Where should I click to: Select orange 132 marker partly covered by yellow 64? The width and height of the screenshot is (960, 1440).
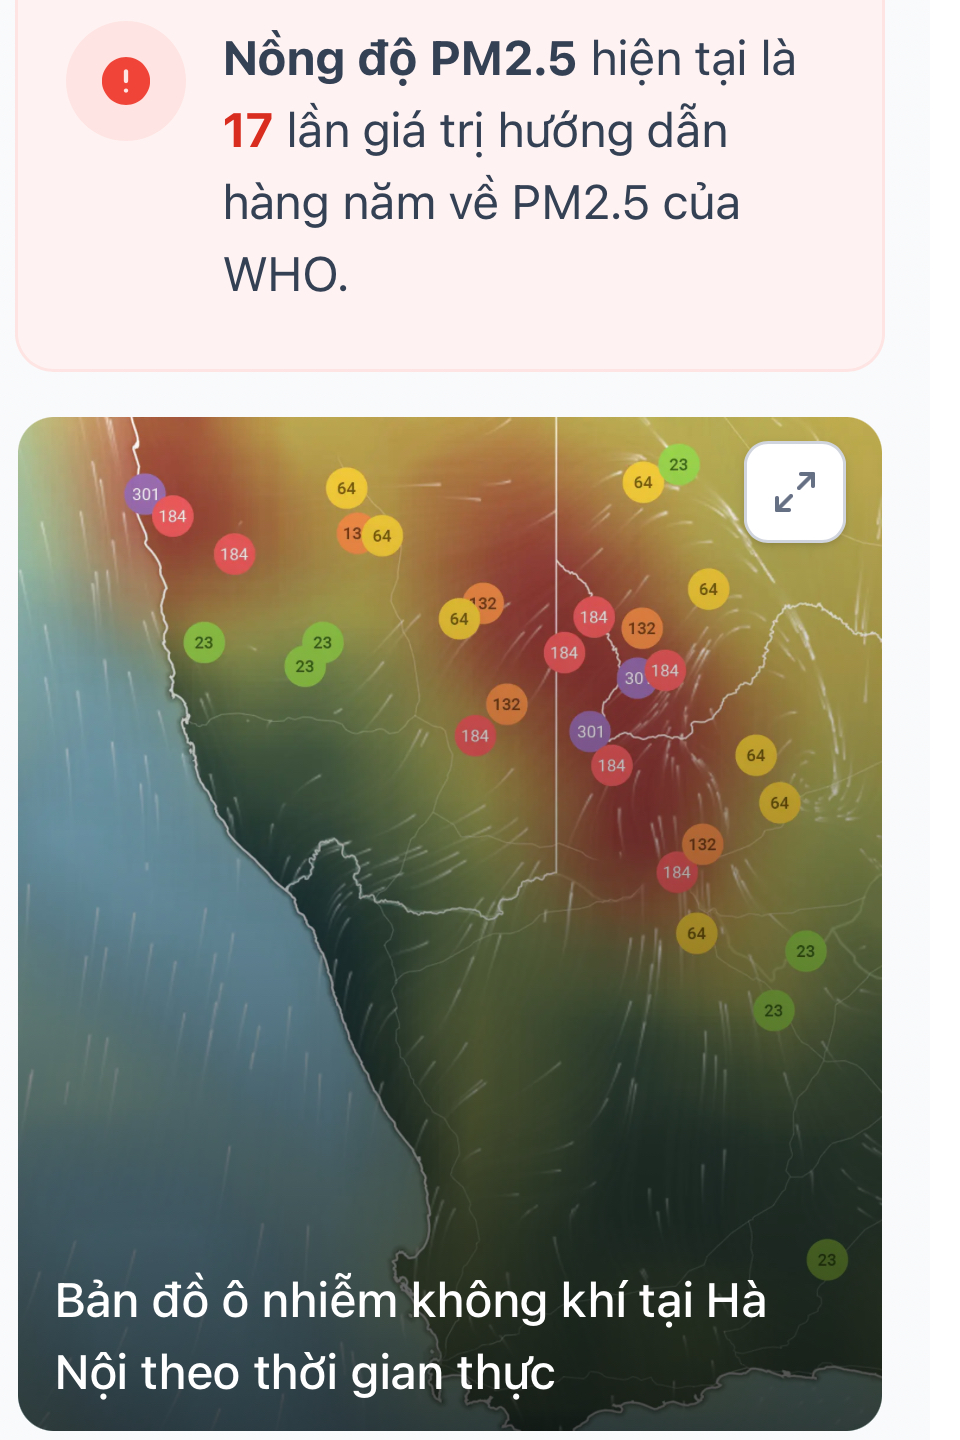click(488, 602)
